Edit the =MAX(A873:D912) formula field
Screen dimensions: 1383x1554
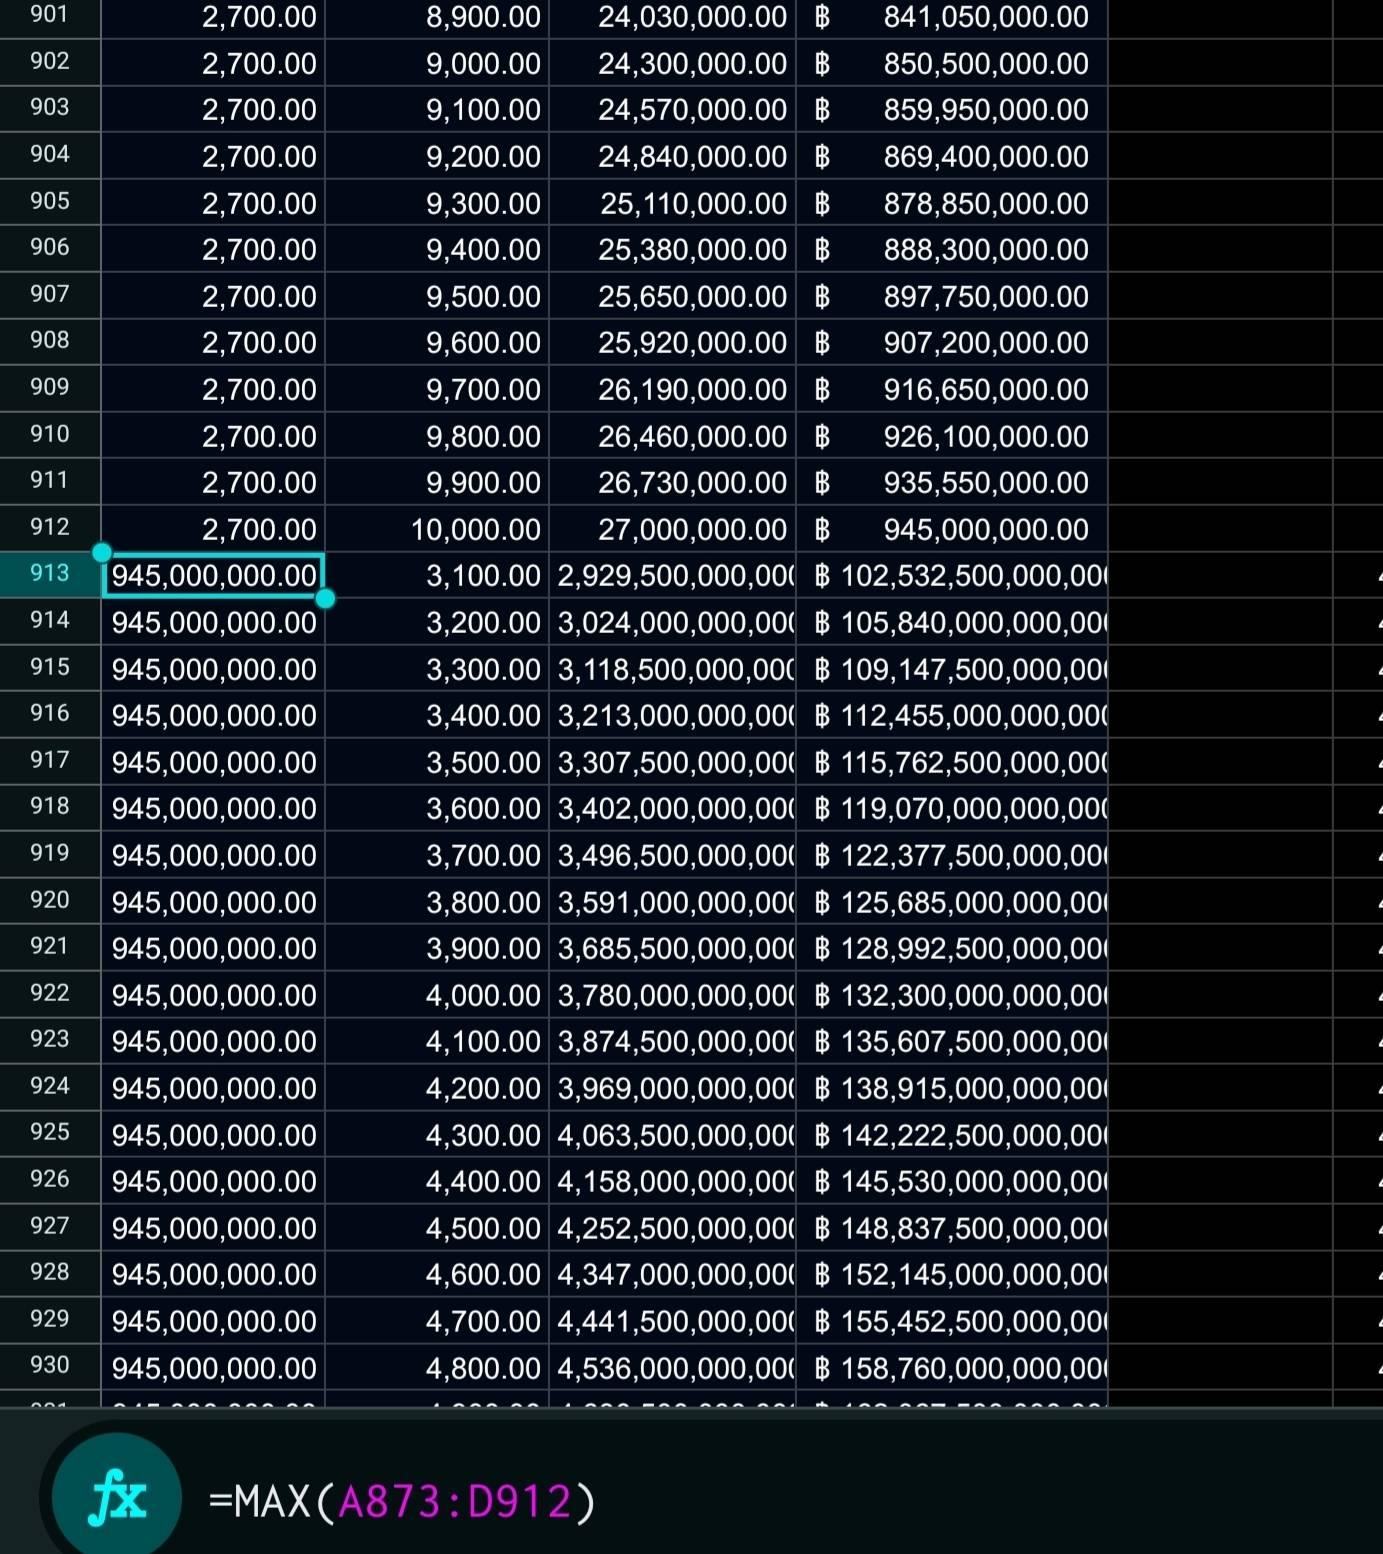(x=402, y=1501)
